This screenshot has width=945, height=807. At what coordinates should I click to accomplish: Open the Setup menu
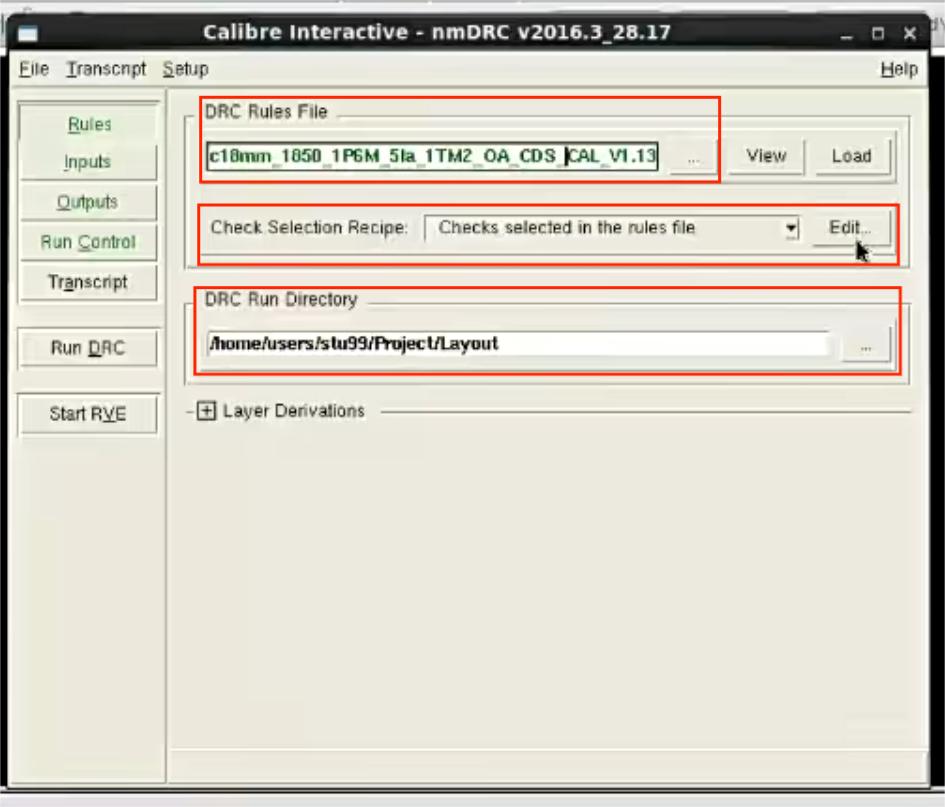[186, 69]
